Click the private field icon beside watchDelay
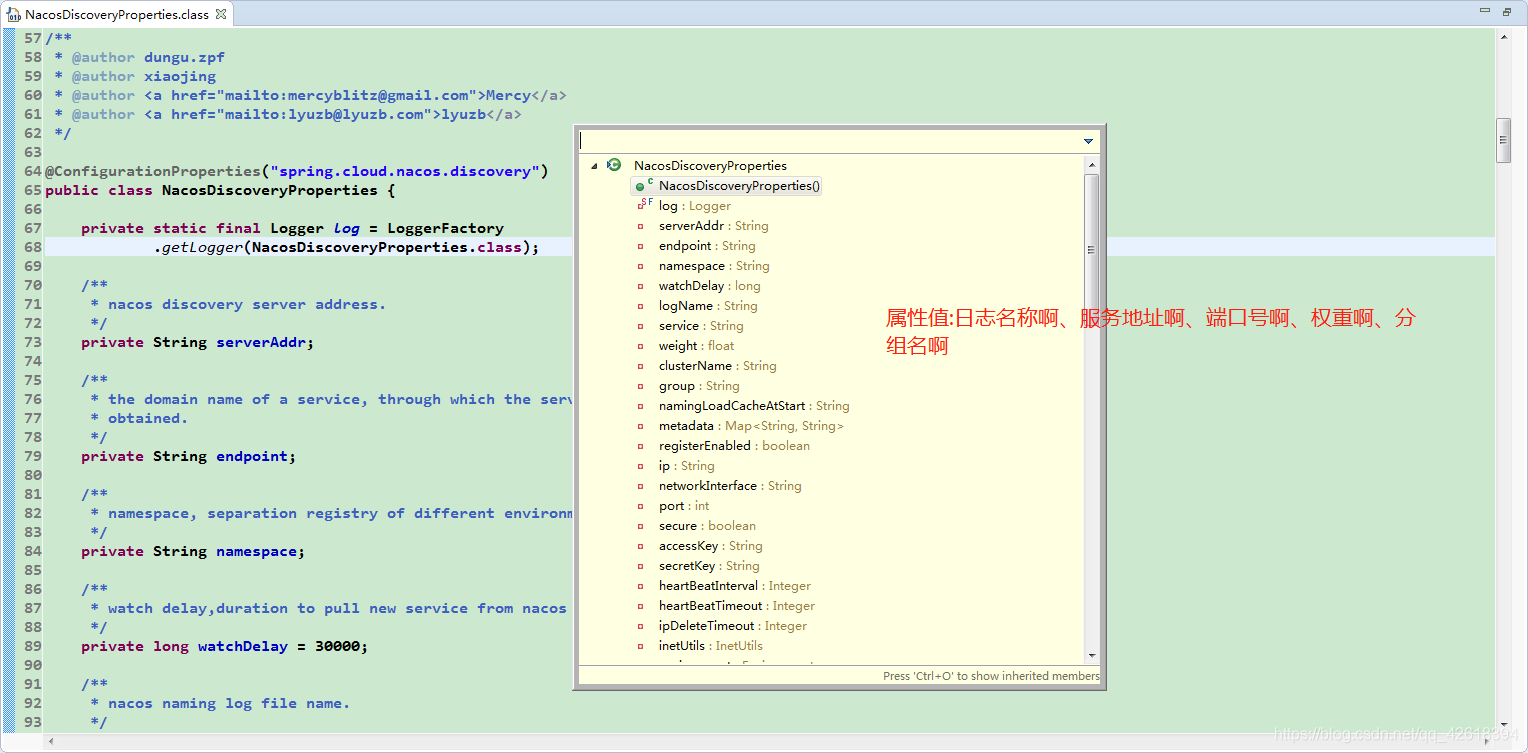 click(x=641, y=286)
